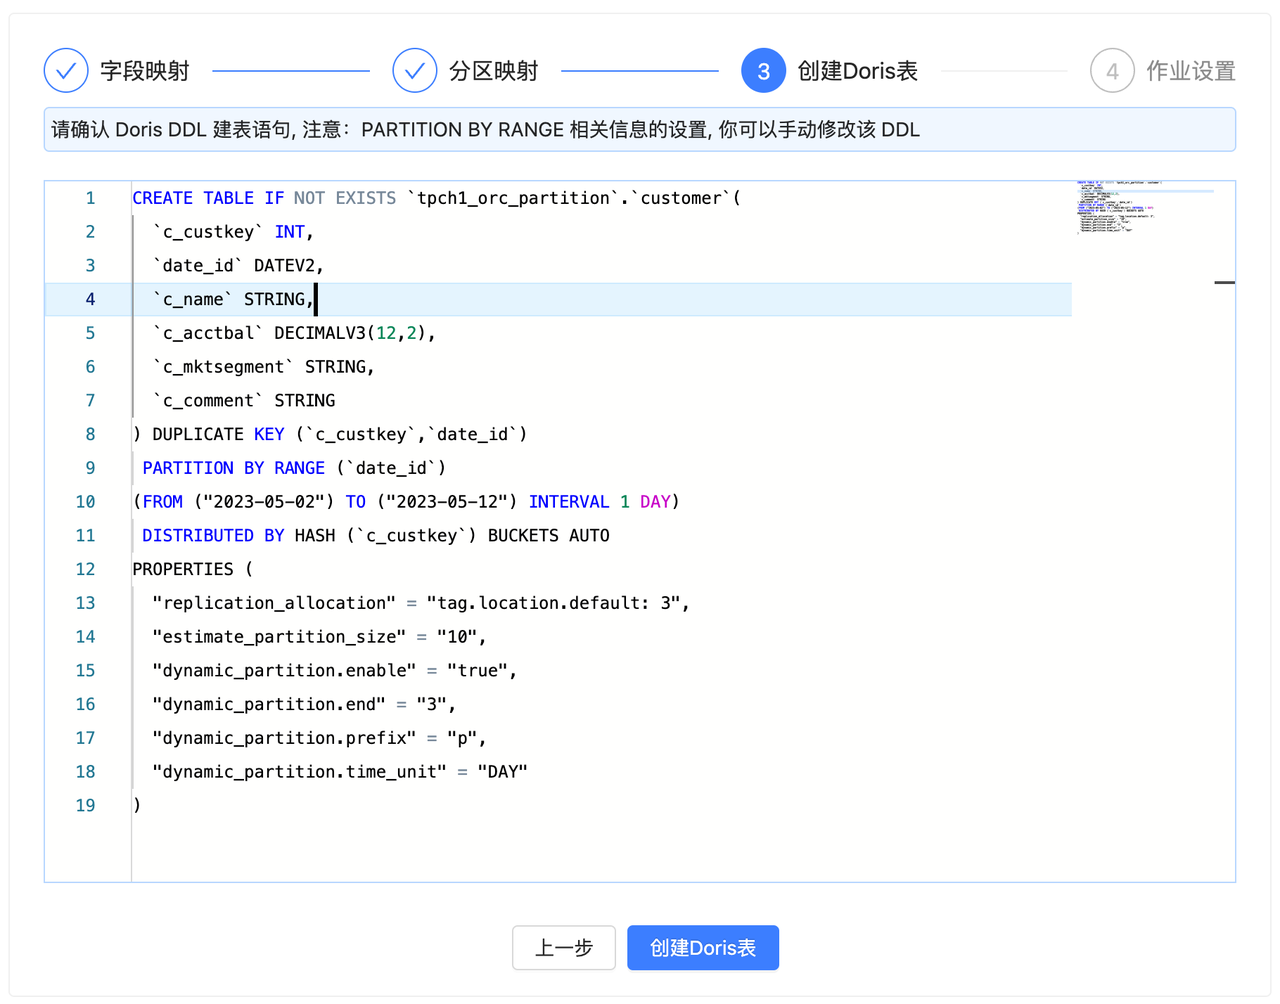Click the 字段映射 completed checkmark icon
The width and height of the screenshot is (1280, 1004).
[x=64, y=70]
